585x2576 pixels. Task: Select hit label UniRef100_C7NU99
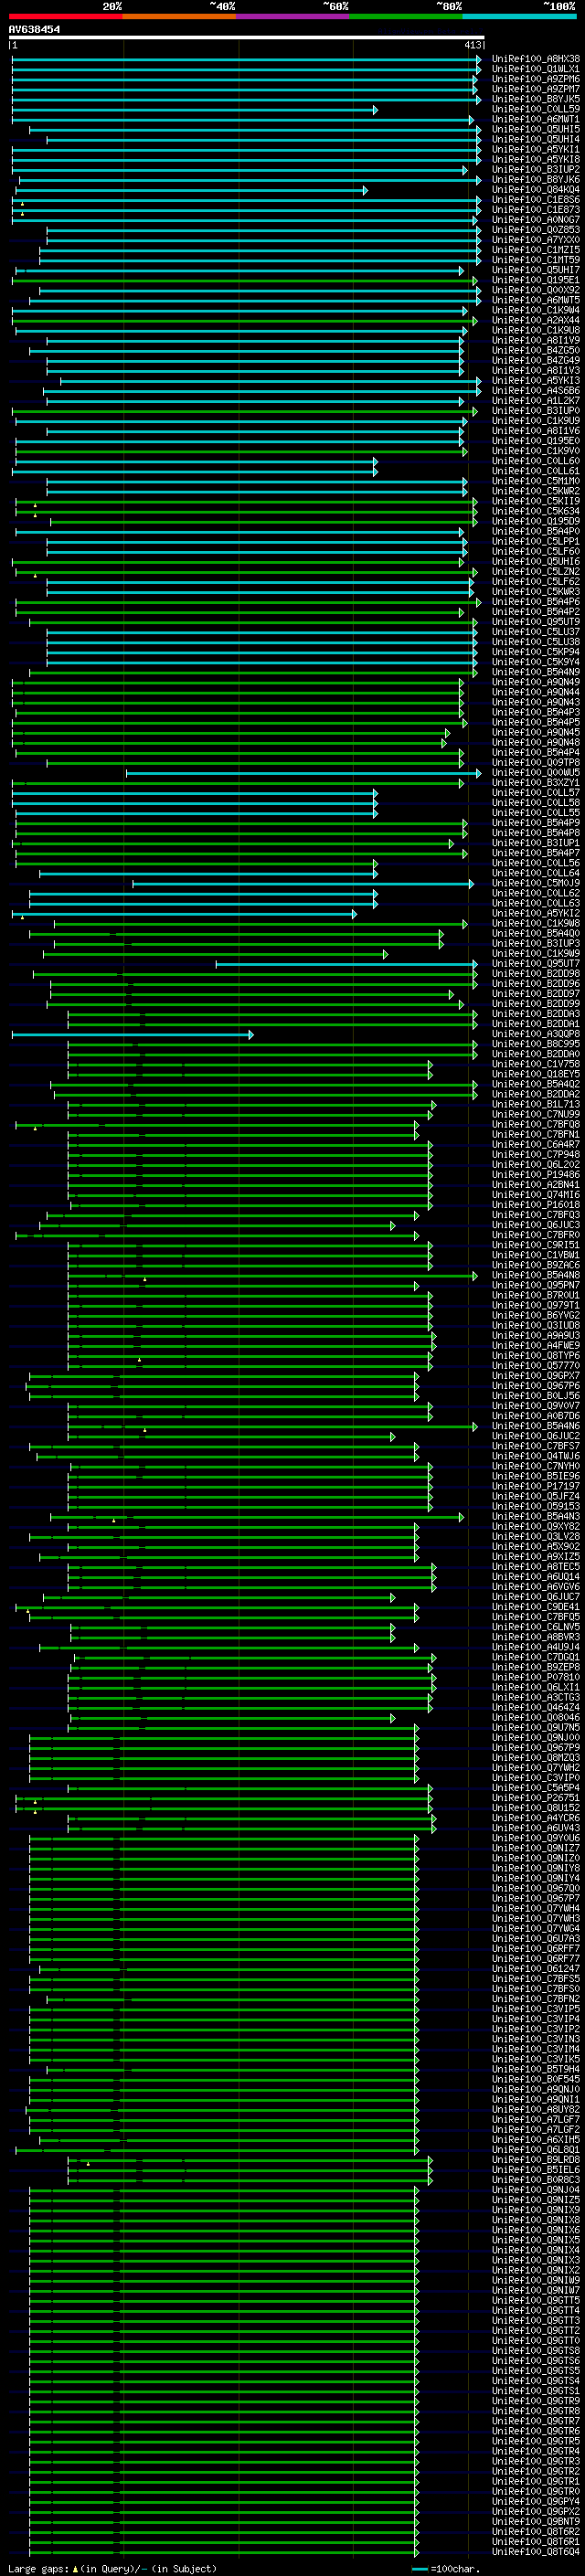pos(536,1114)
